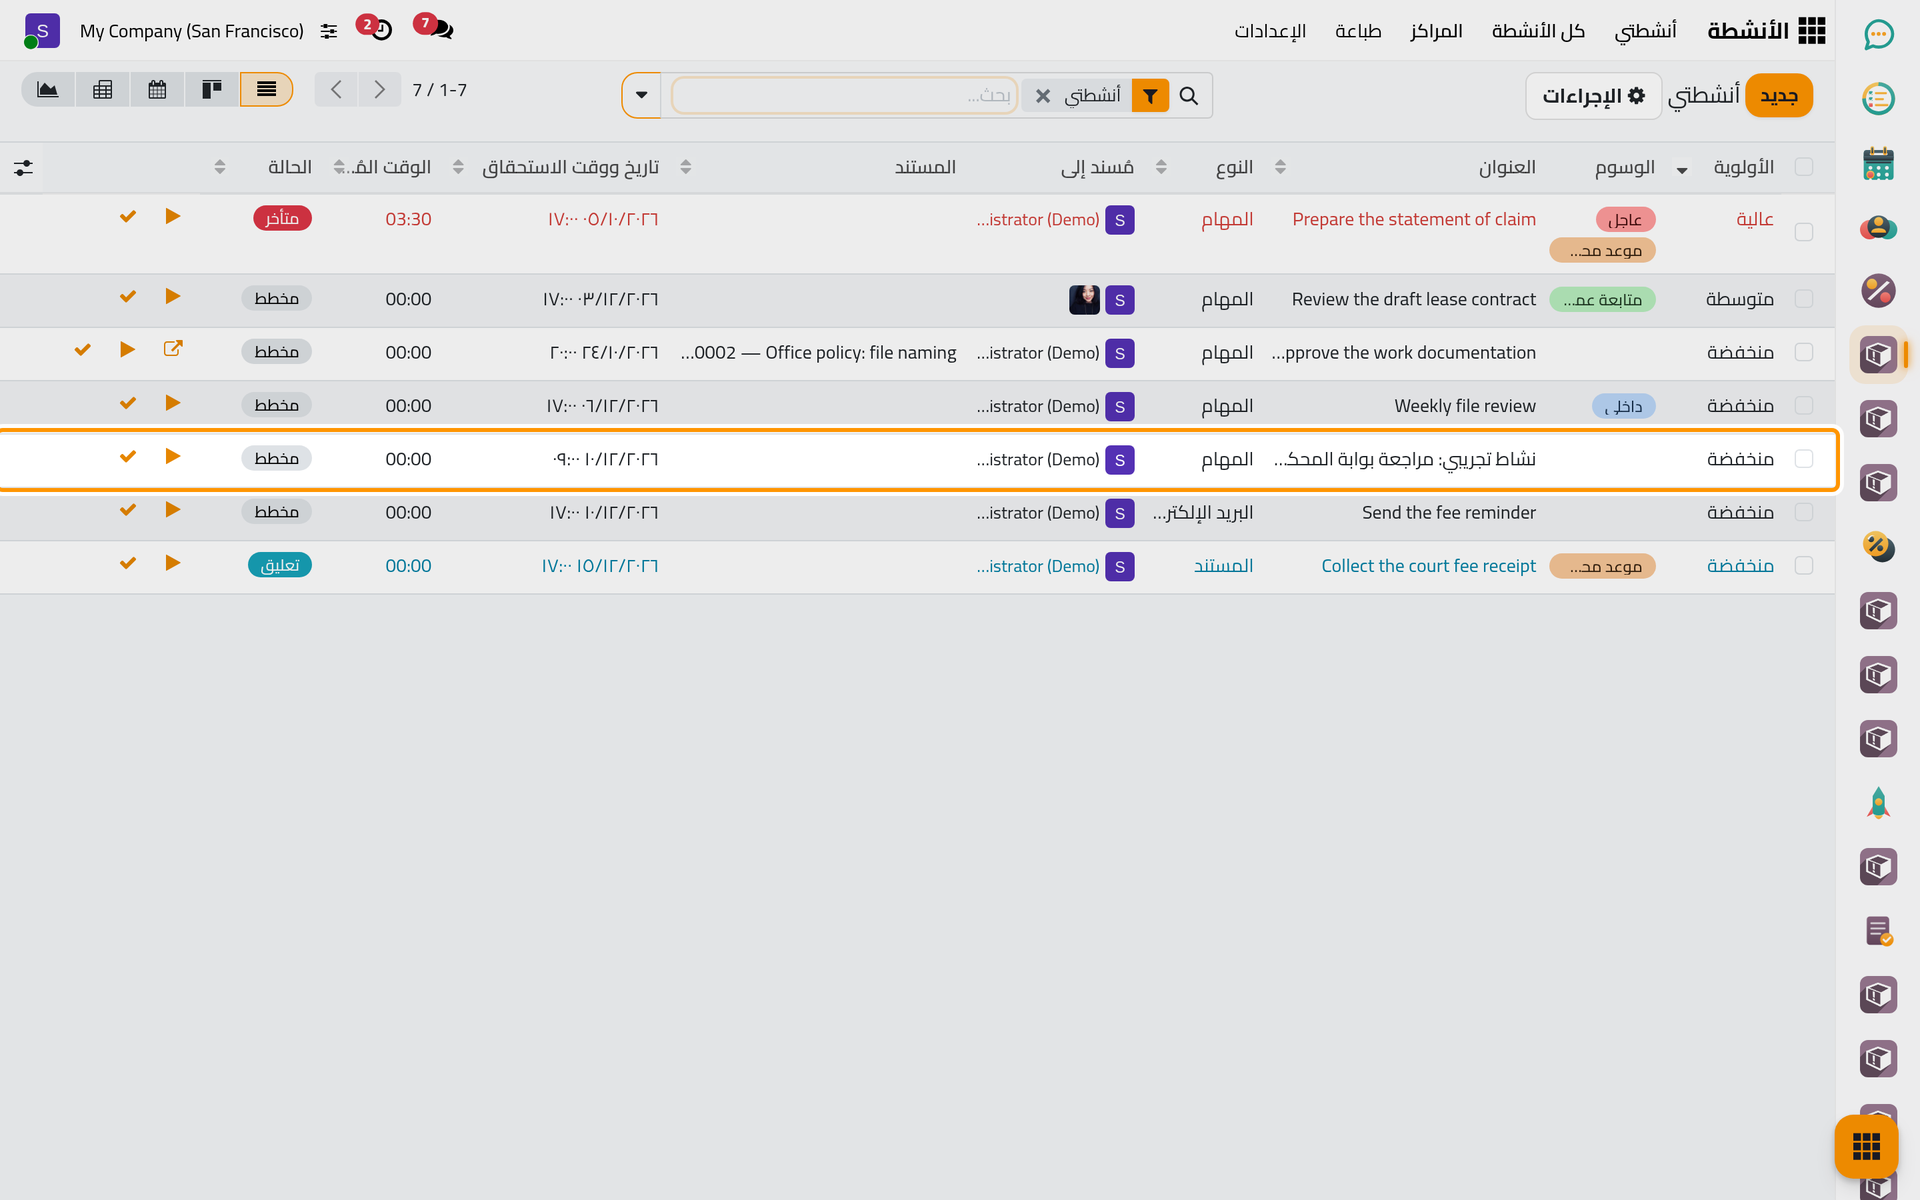Open the المراكز menu

pyautogui.click(x=1436, y=31)
